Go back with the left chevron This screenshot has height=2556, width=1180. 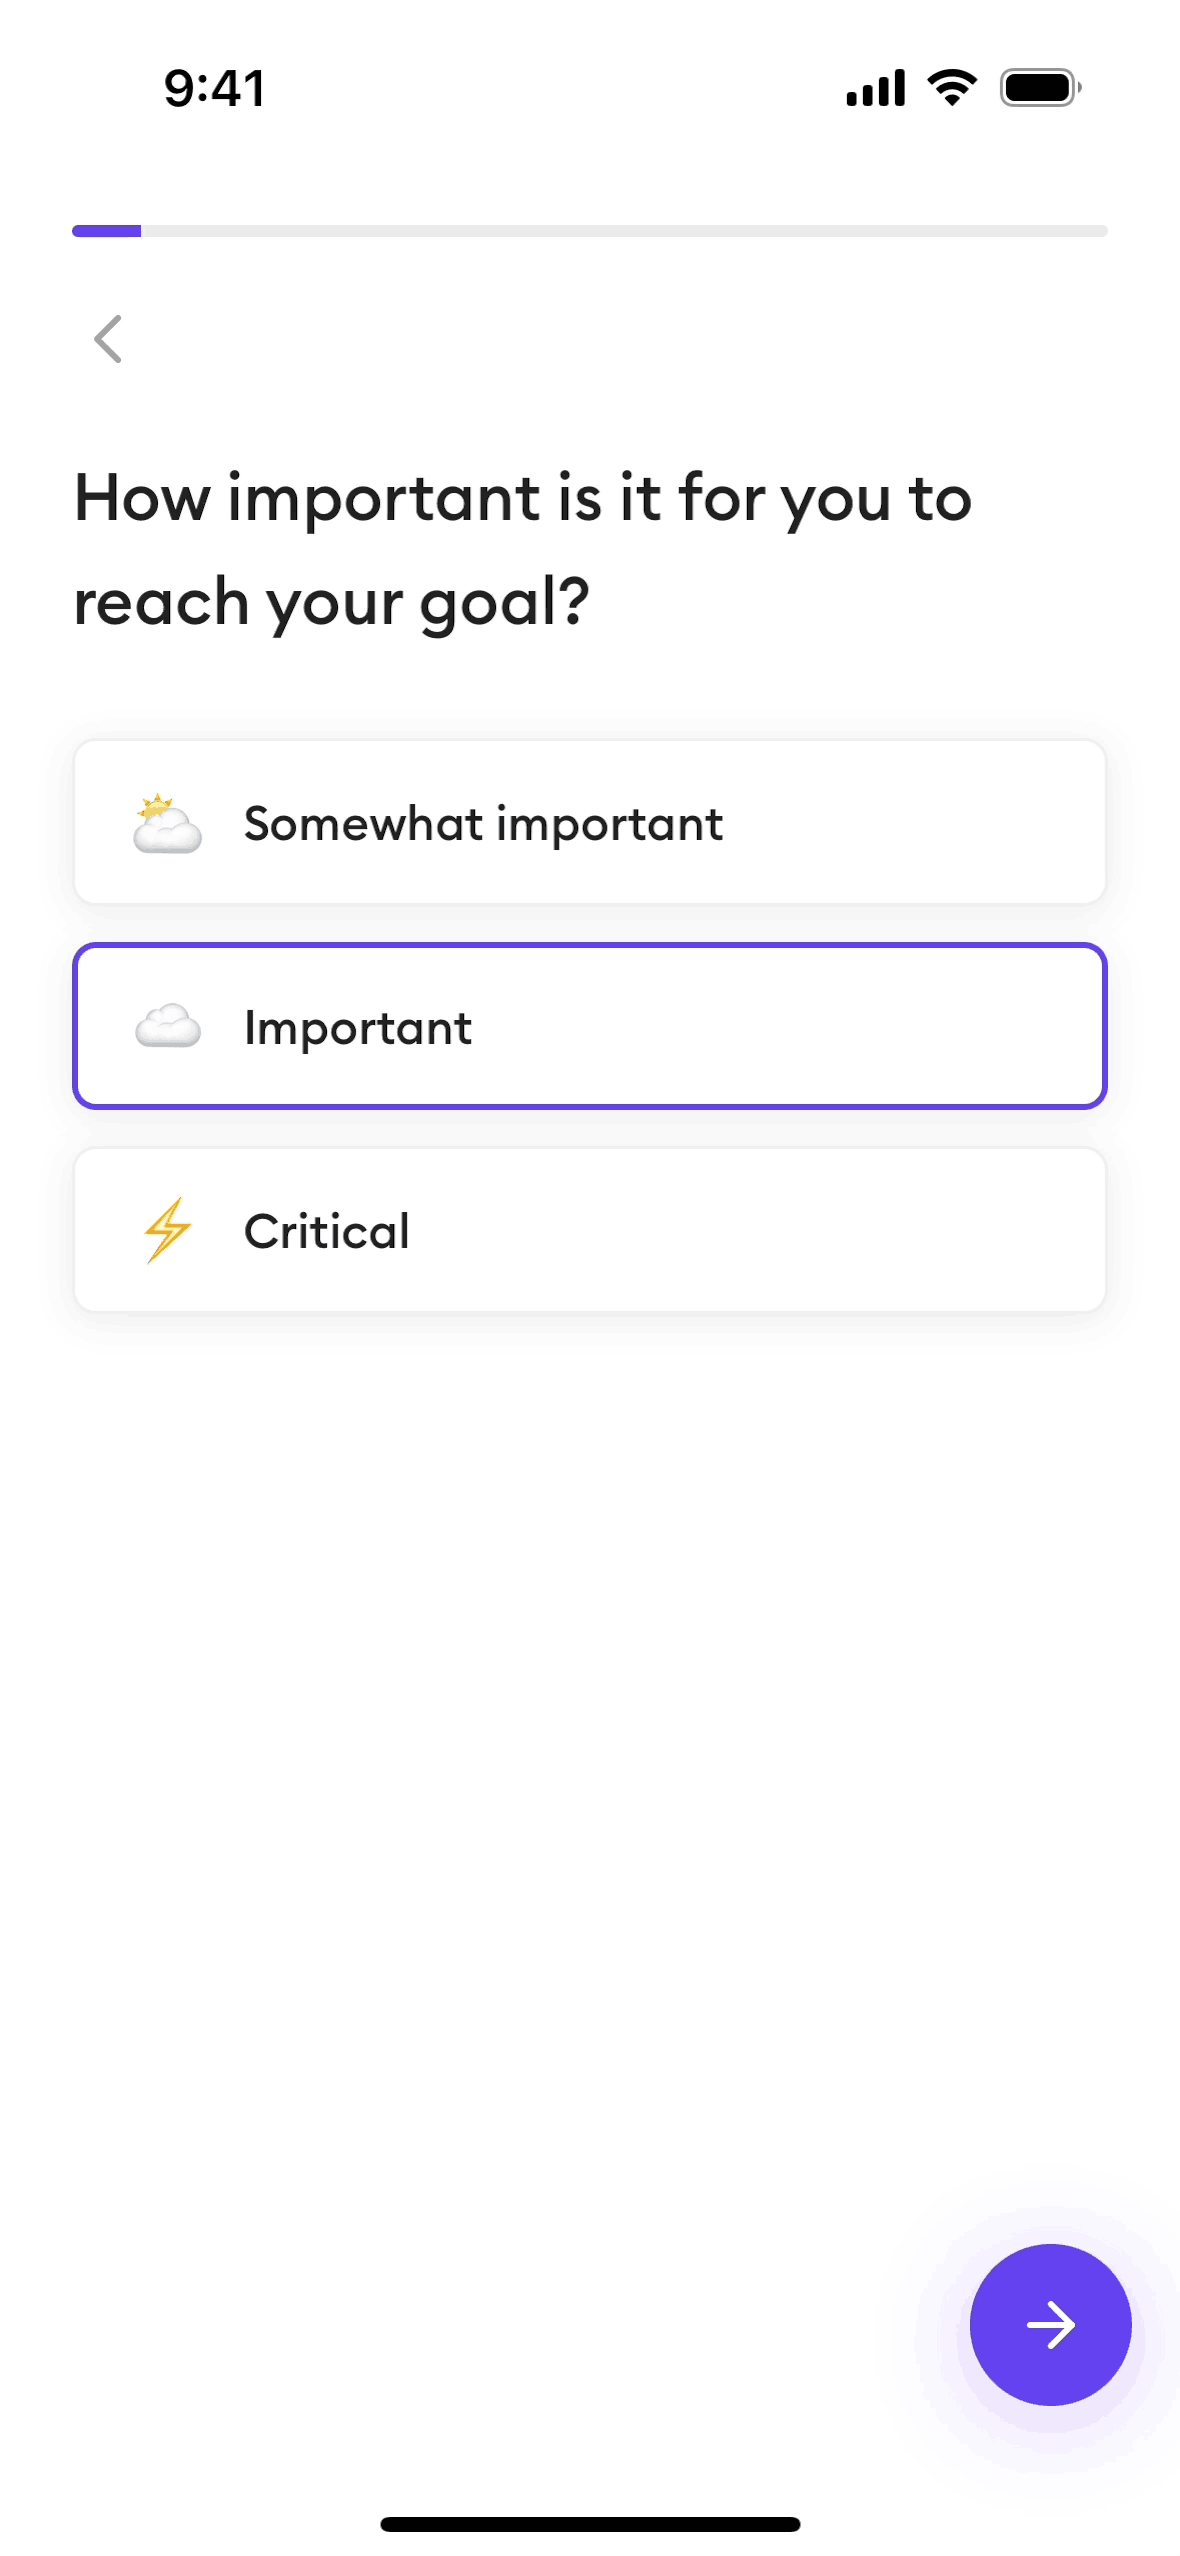pos(108,339)
